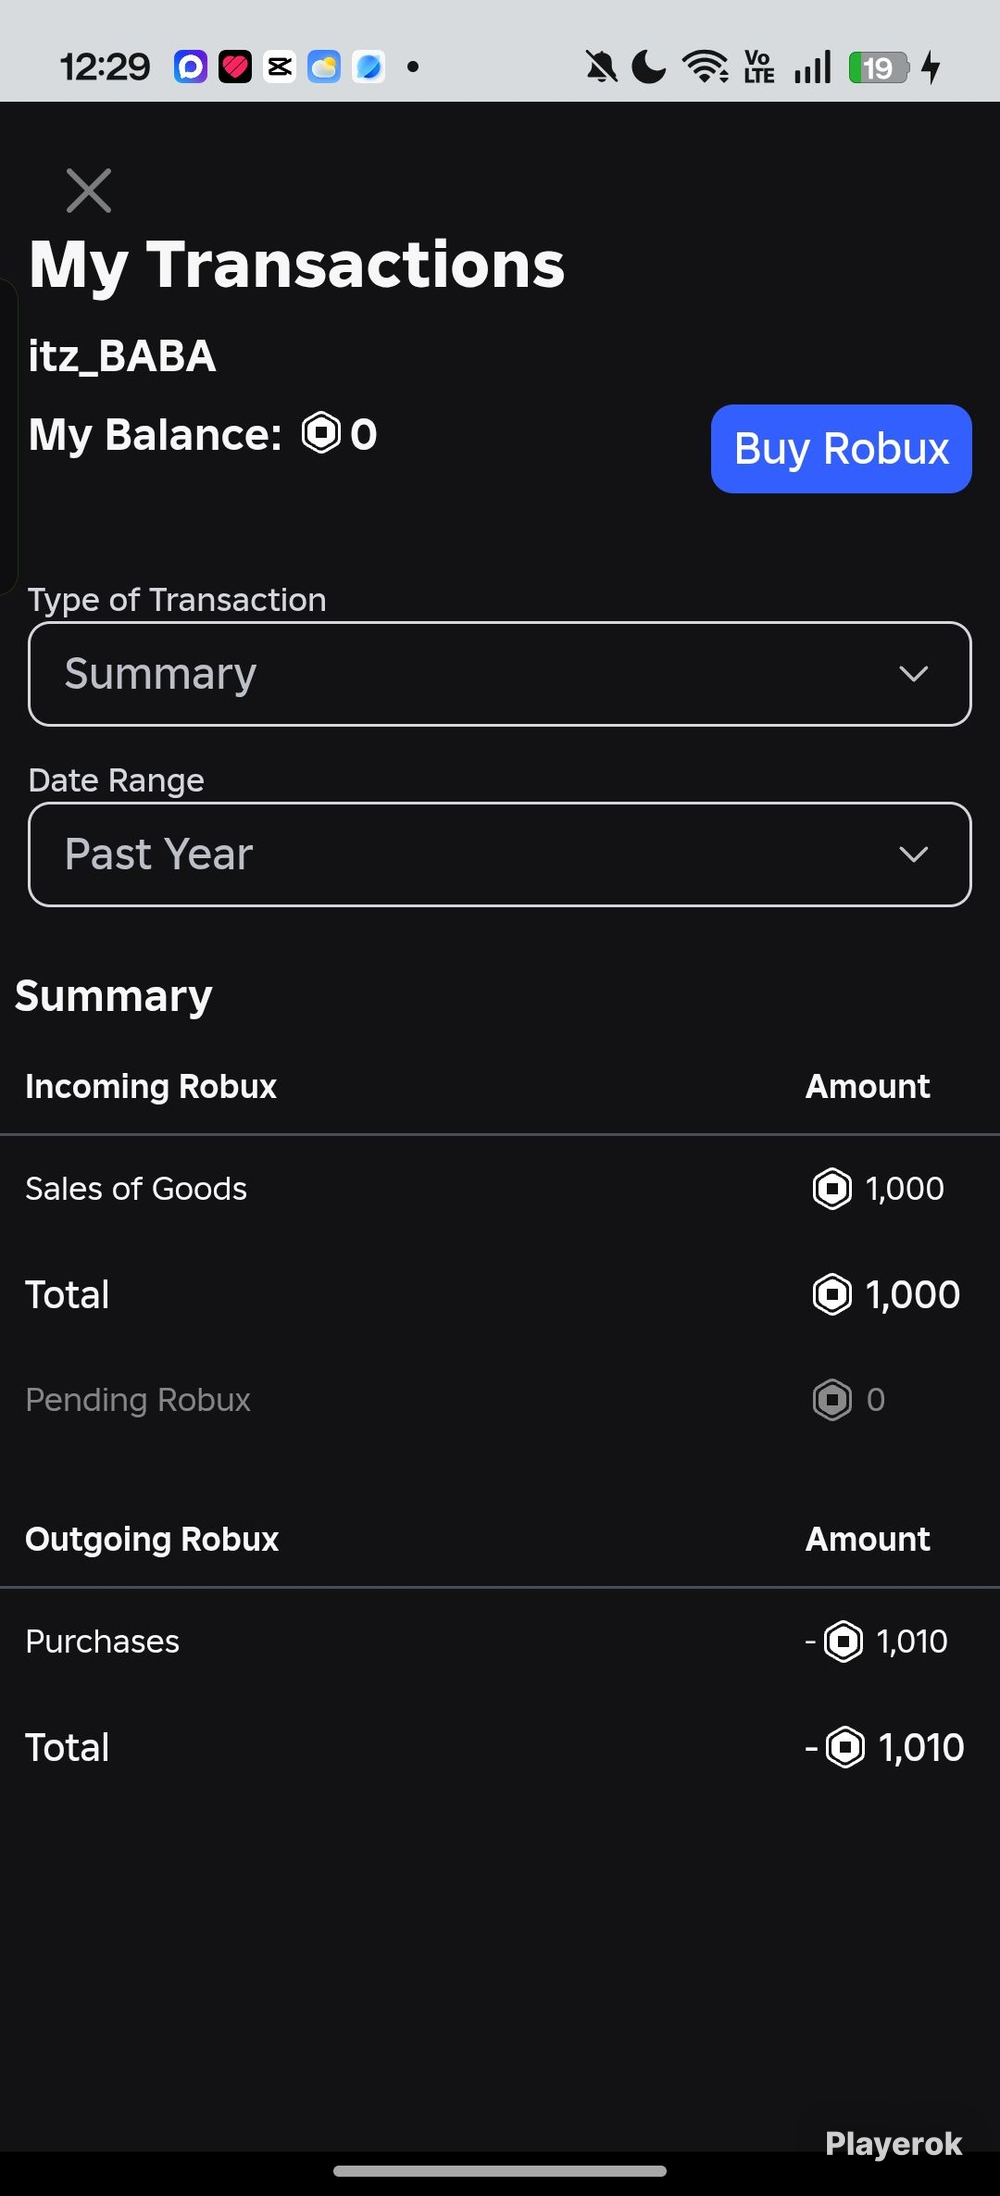The width and height of the screenshot is (1000, 2196).
Task: Expand the Past Year date range dropdown
Action: (500, 854)
